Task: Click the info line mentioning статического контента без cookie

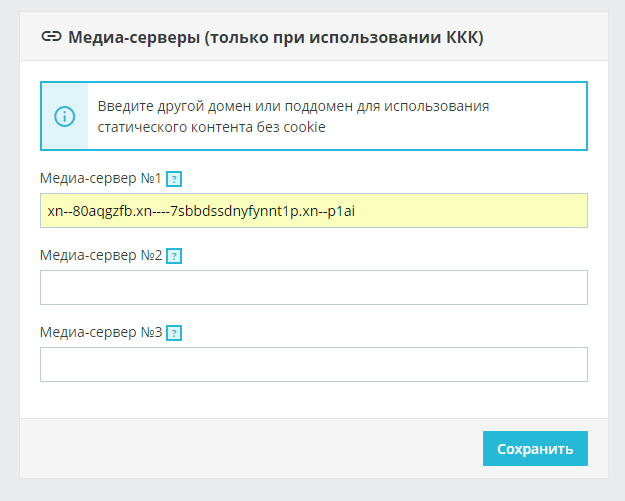Action: coord(212,127)
